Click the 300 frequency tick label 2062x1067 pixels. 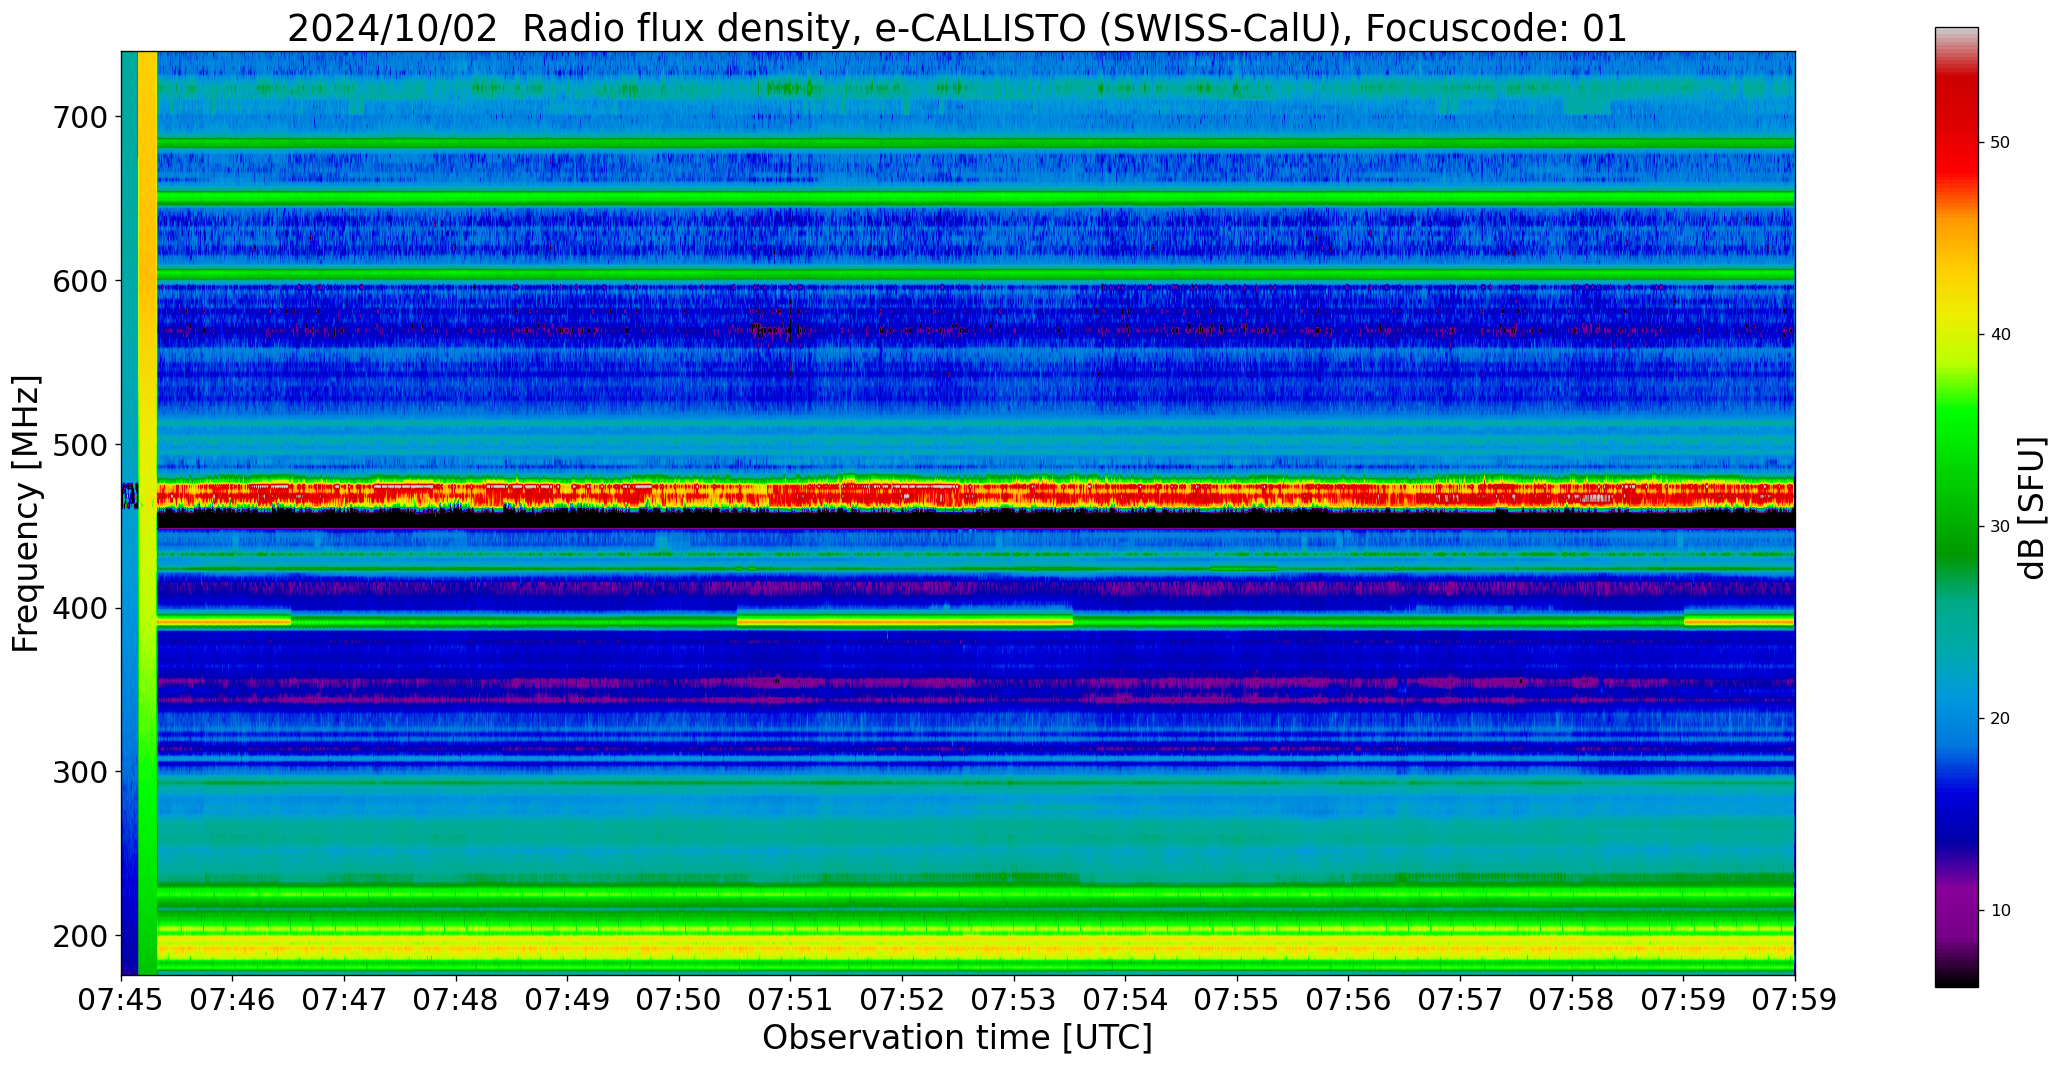(x=79, y=772)
